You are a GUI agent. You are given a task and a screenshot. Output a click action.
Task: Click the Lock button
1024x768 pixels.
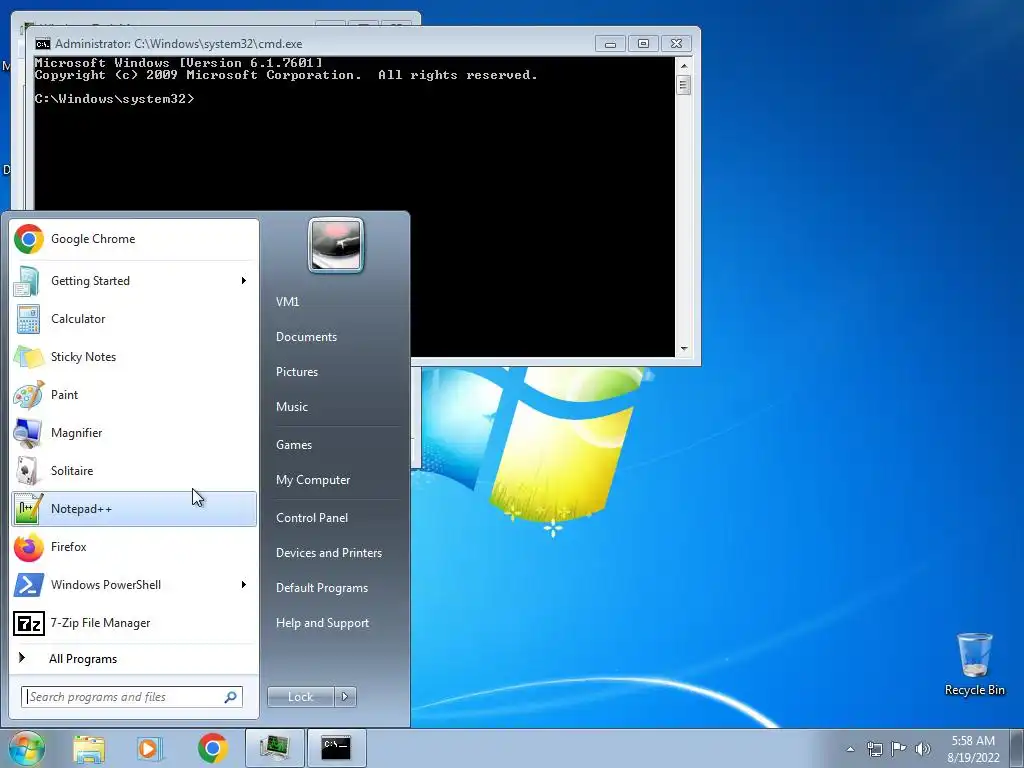(300, 697)
